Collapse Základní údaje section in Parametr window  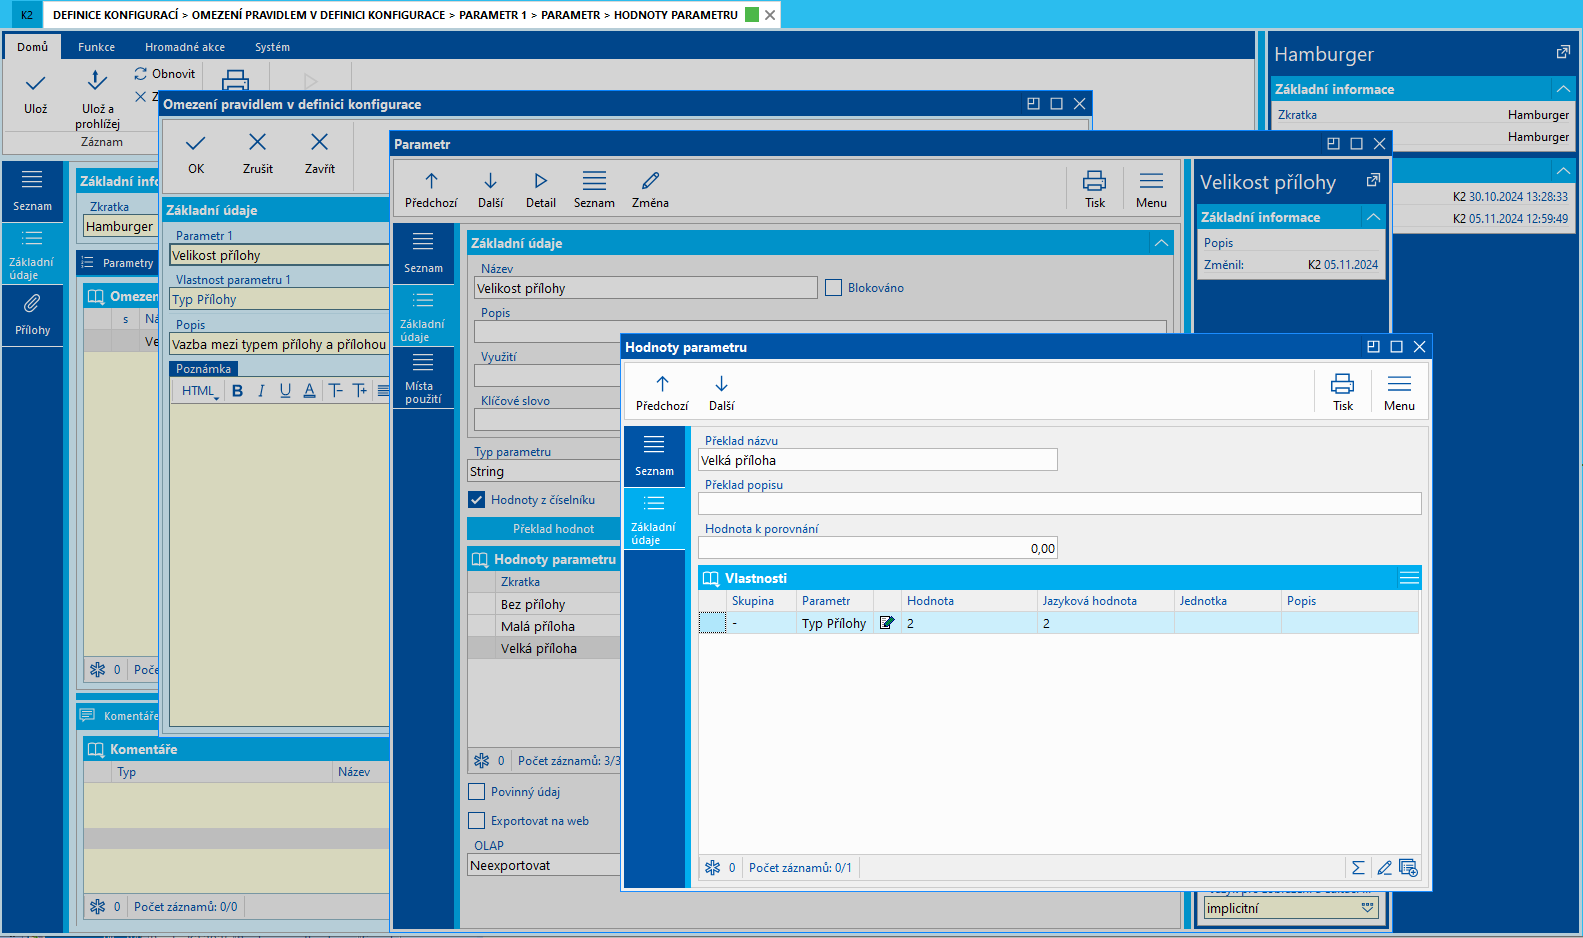[1161, 243]
